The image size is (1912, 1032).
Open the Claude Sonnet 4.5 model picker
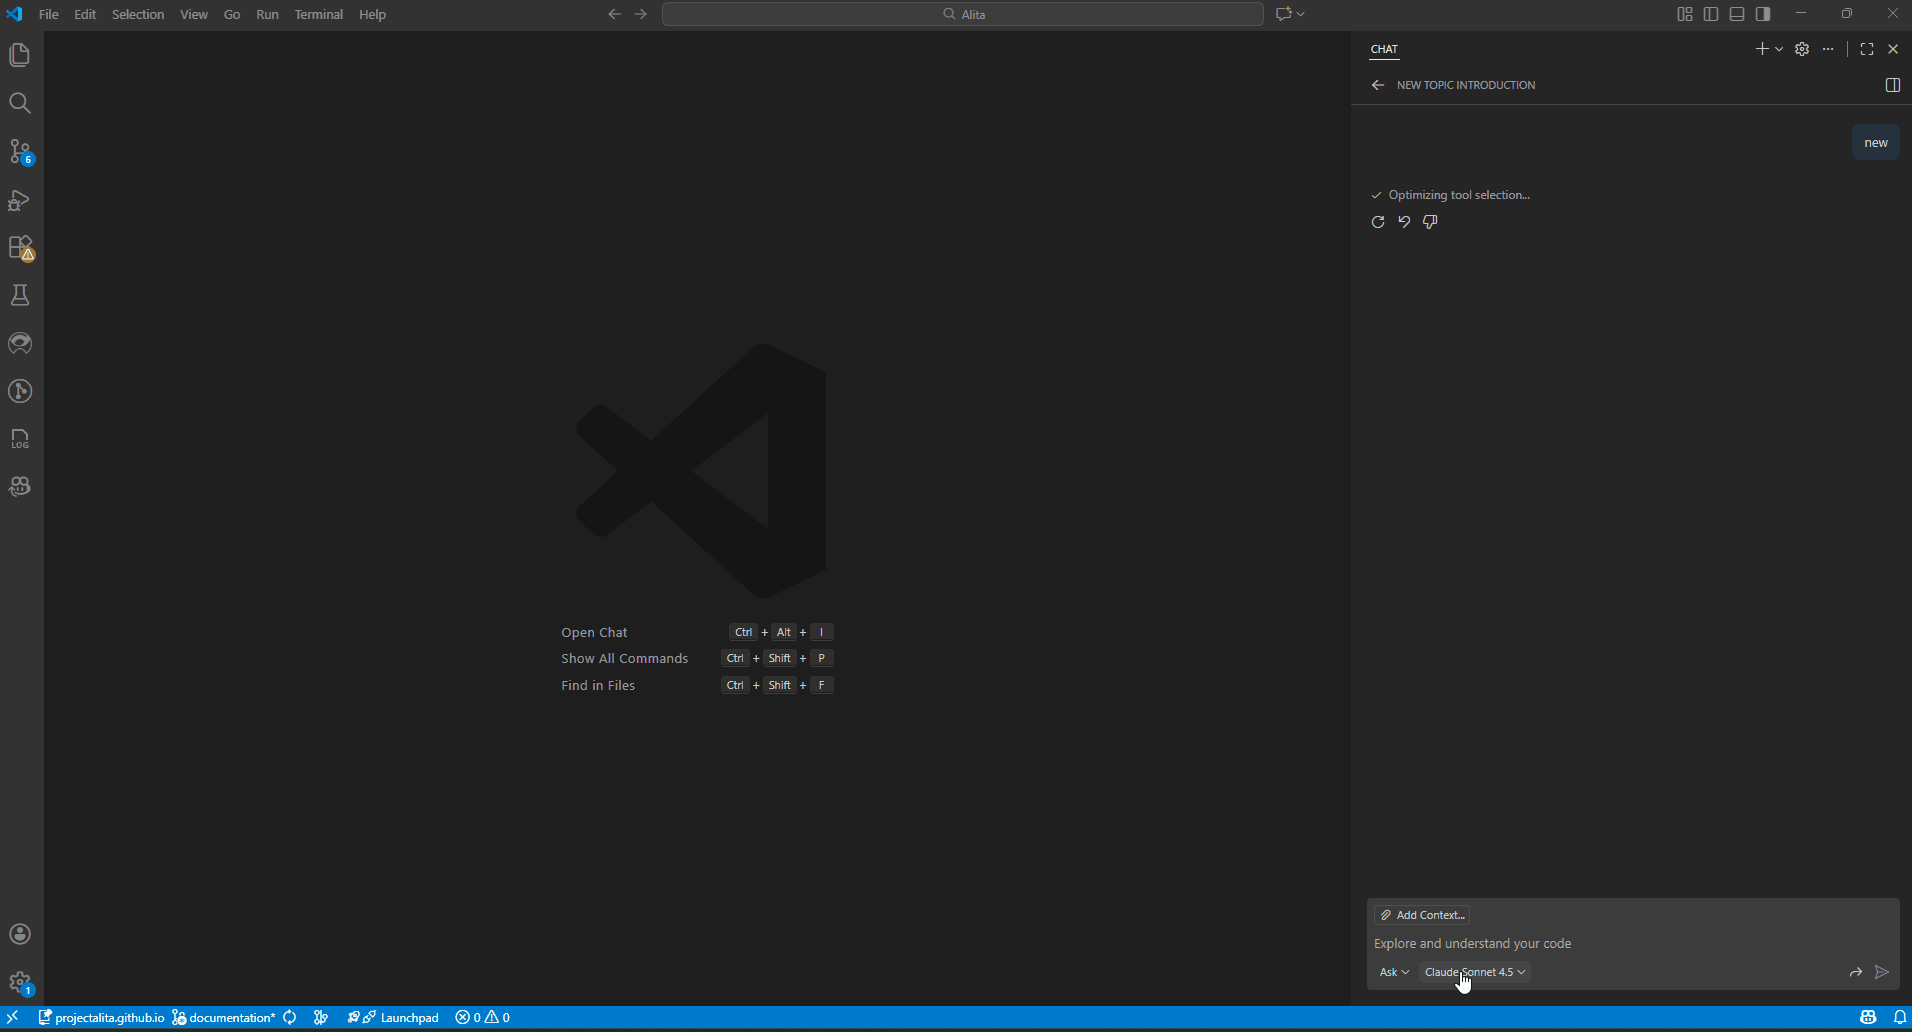[x=1475, y=972]
